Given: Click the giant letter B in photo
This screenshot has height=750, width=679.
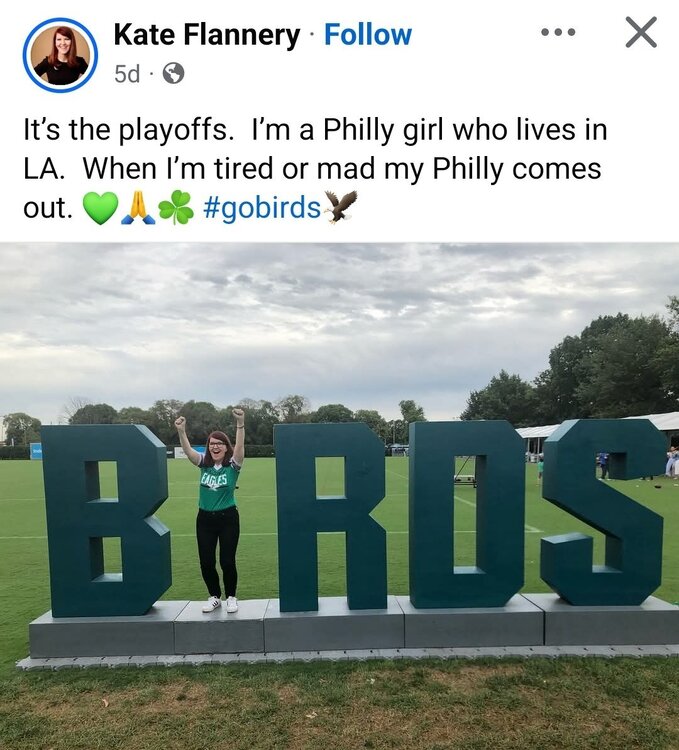Looking at the screenshot, I should pos(106,520).
